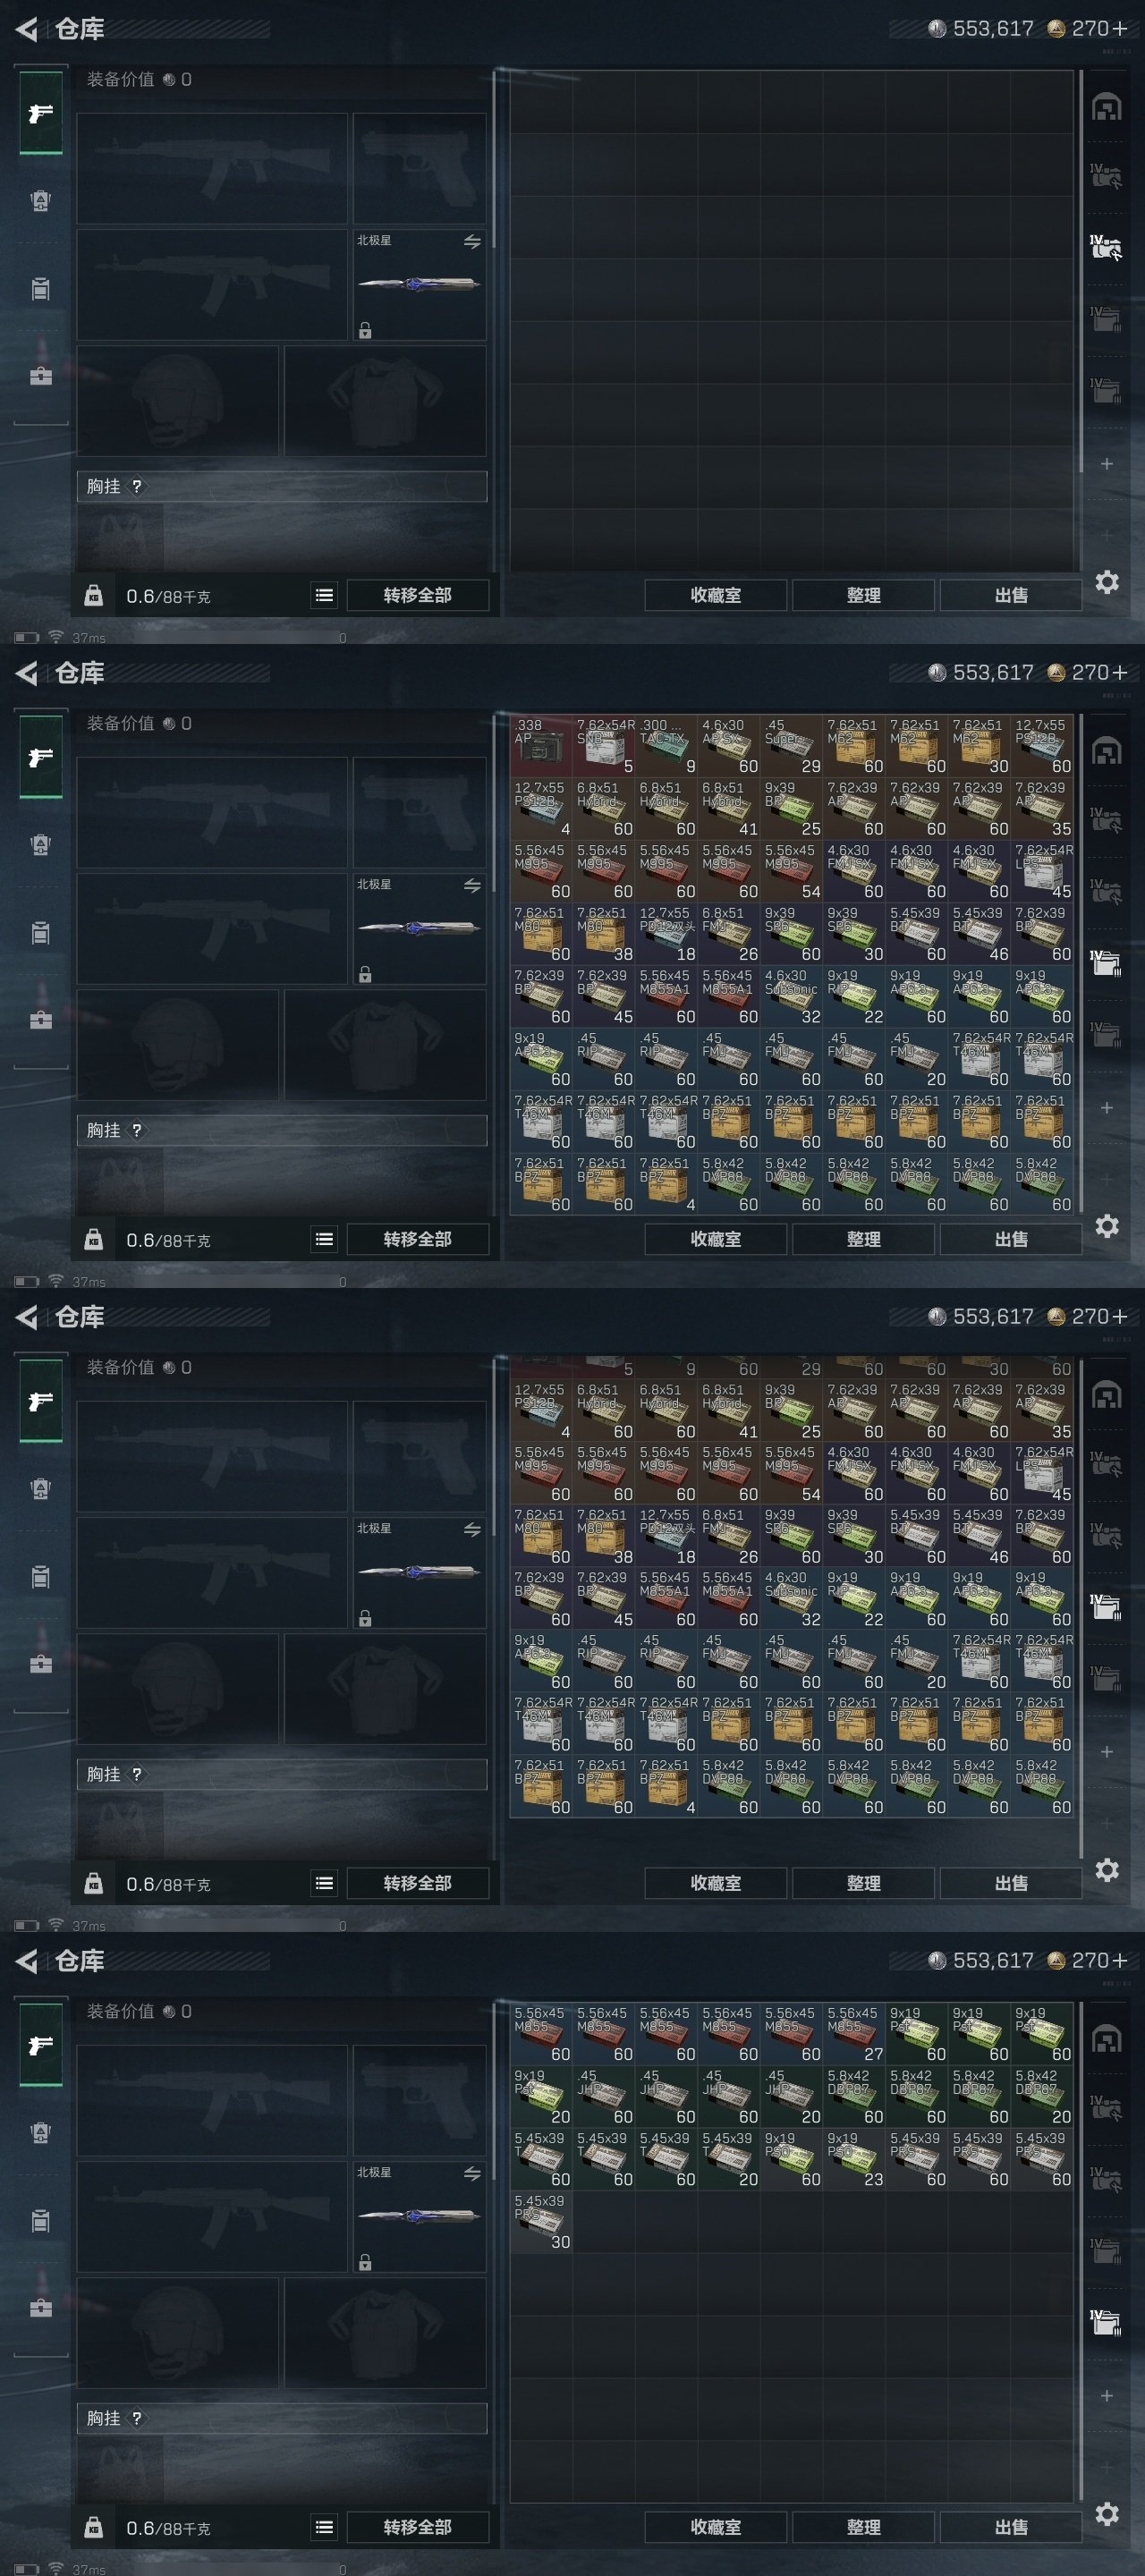Screen dimensions: 1145x2576
Task: Open the safe-box icon in topmost right sidebar
Action: pyautogui.click(x=1106, y=107)
